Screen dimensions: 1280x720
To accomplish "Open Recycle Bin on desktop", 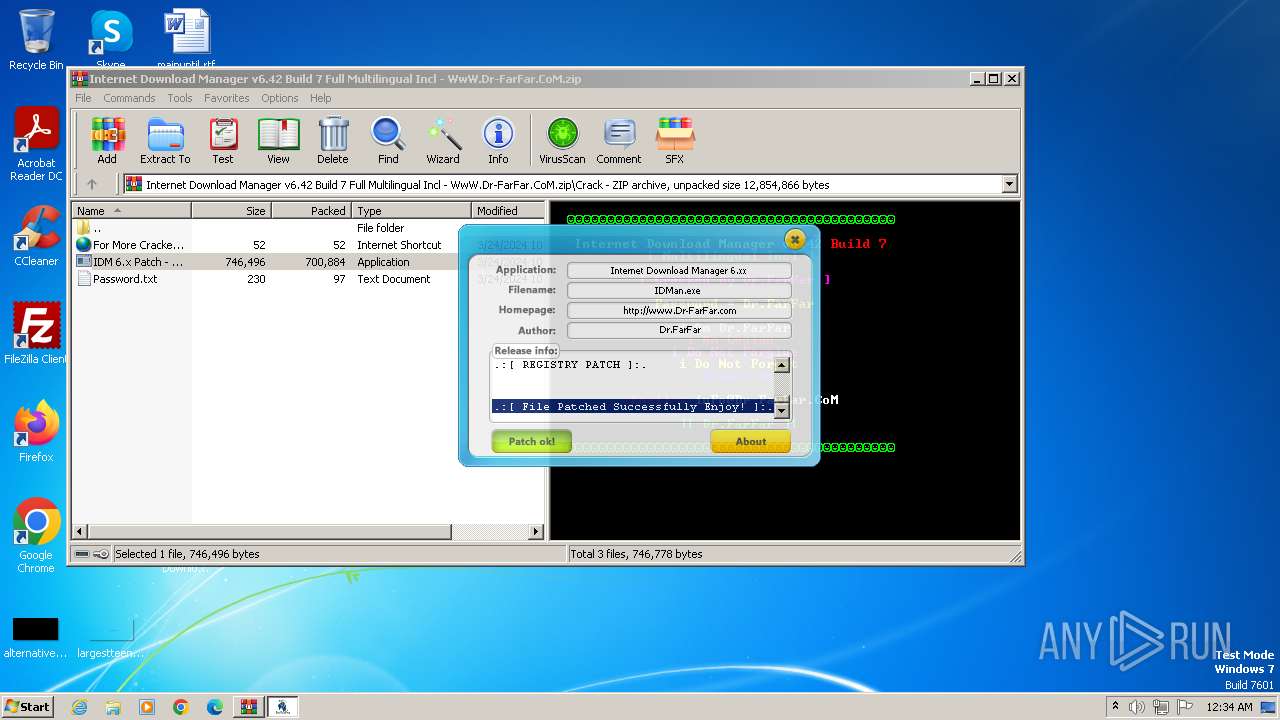I will point(36,40).
